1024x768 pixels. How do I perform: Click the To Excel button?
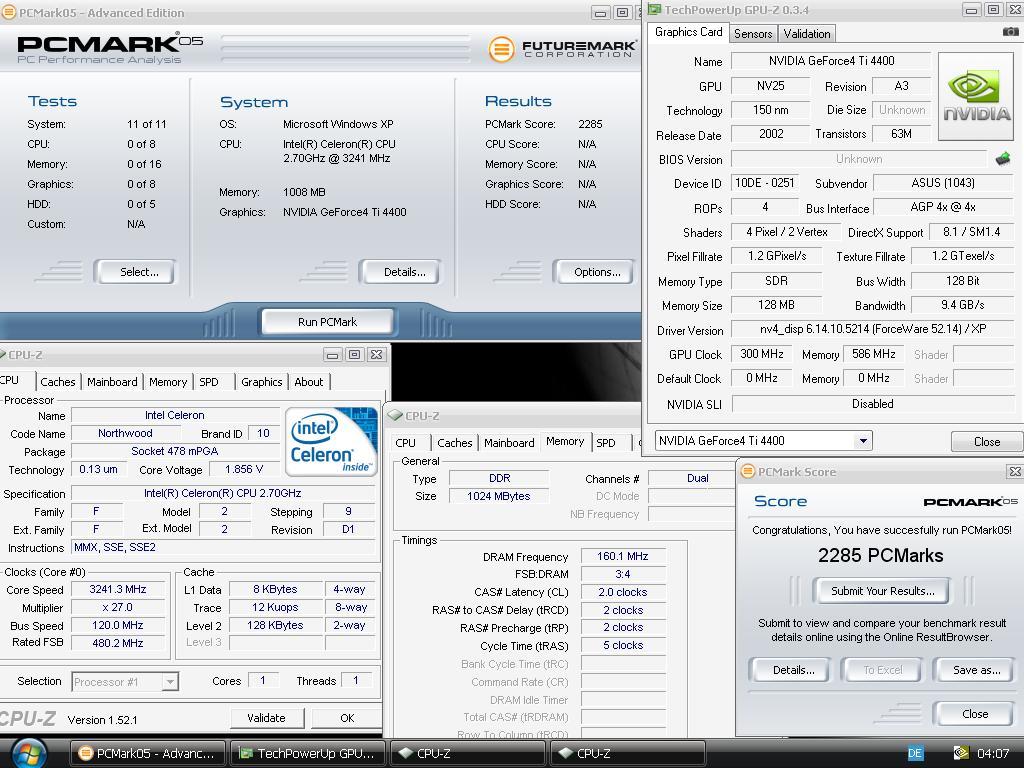coord(882,670)
